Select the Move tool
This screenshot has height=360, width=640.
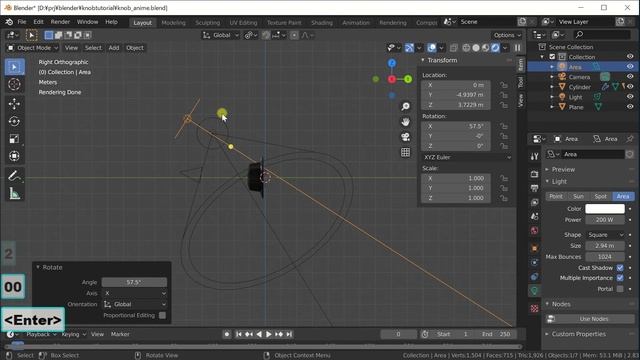[14, 104]
